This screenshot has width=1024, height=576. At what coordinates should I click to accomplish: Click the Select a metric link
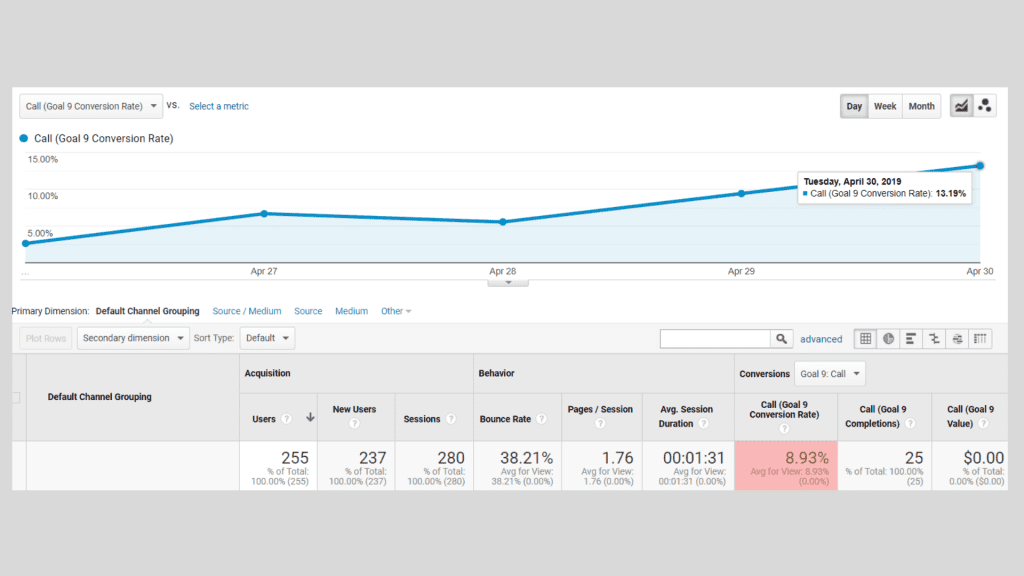[218, 106]
